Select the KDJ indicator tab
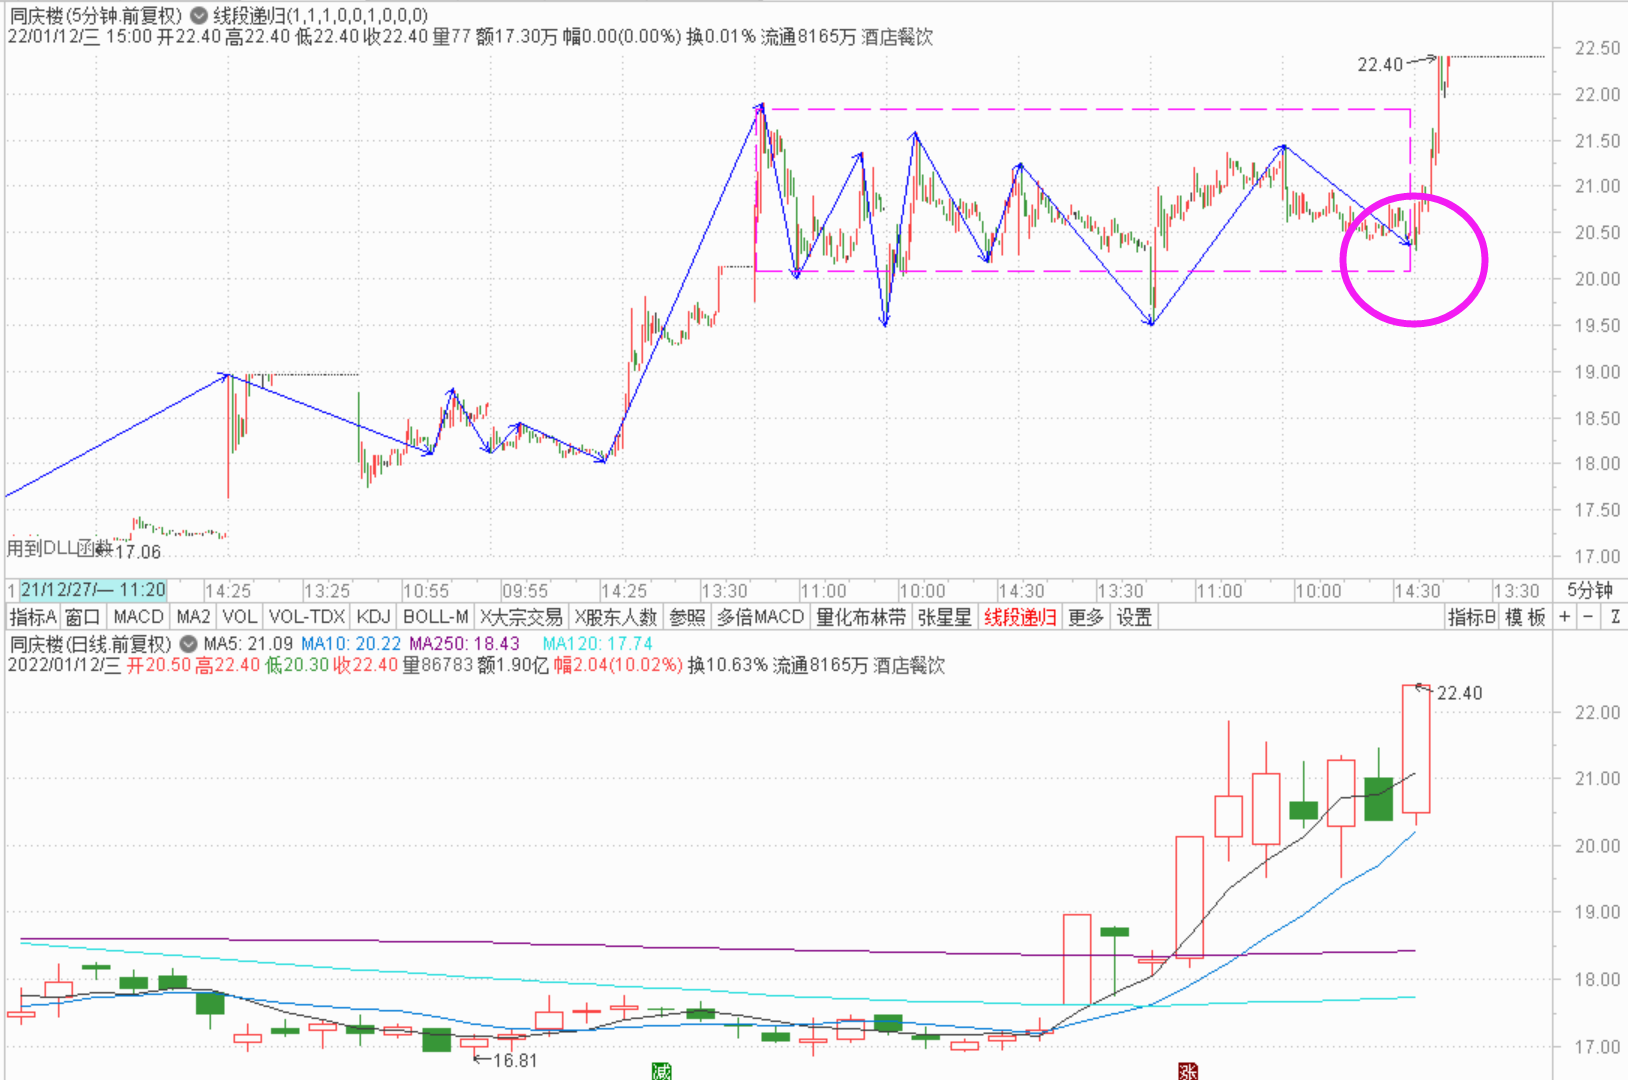 tap(373, 617)
